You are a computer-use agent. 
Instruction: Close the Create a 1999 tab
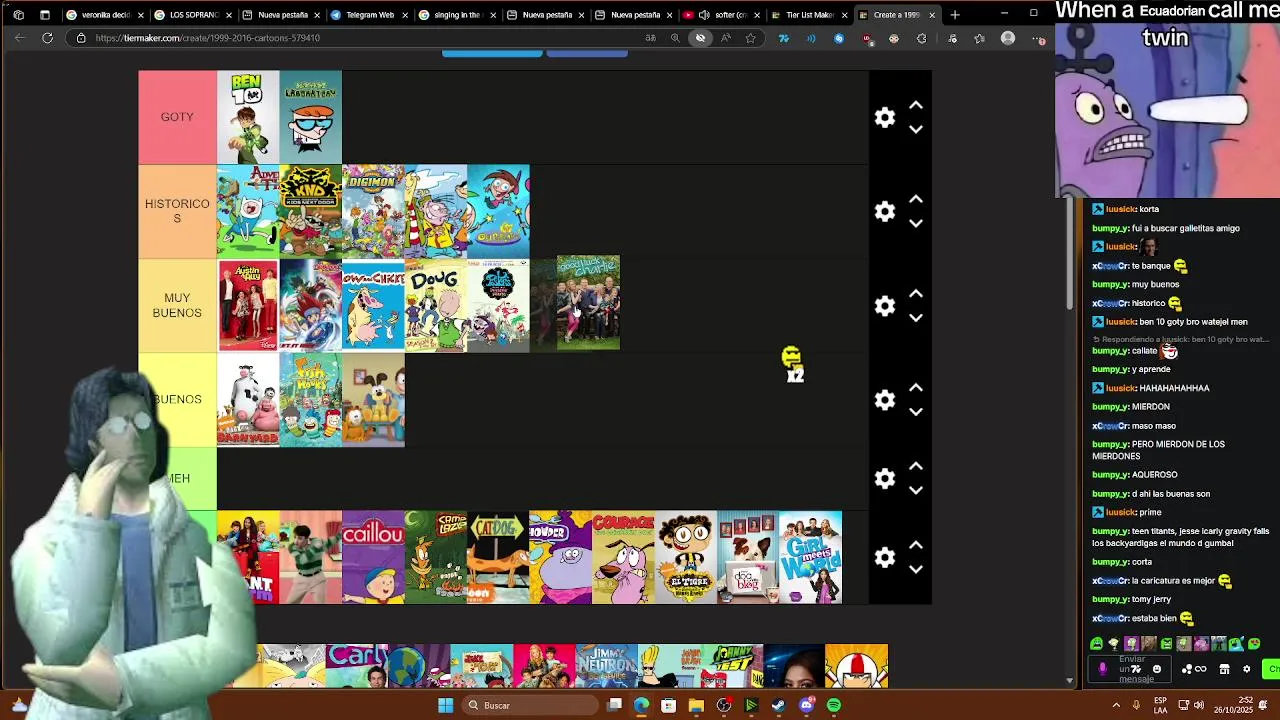(932, 15)
